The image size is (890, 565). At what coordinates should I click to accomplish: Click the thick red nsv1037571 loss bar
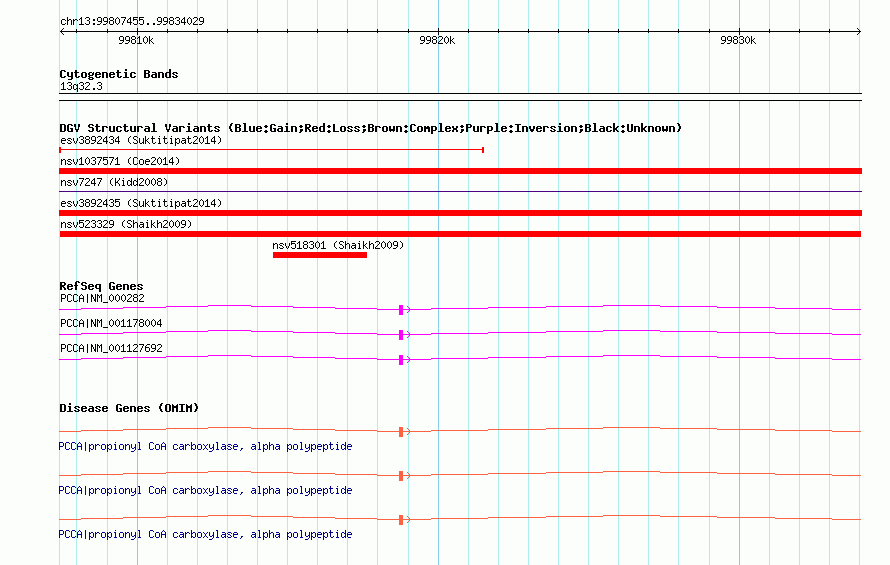pyautogui.click(x=460, y=171)
